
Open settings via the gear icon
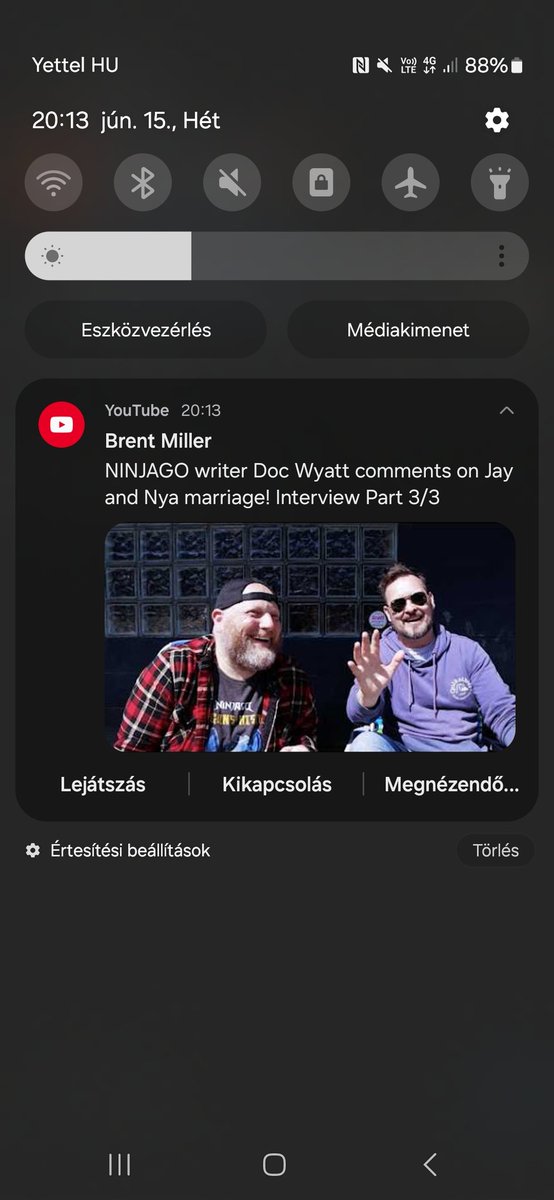[497, 121]
